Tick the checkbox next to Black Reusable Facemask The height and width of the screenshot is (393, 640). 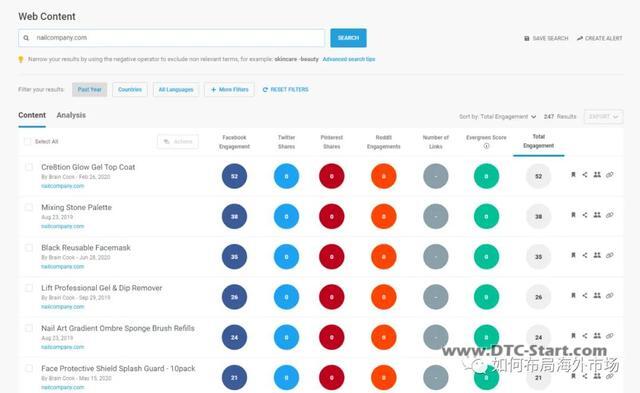(29, 248)
